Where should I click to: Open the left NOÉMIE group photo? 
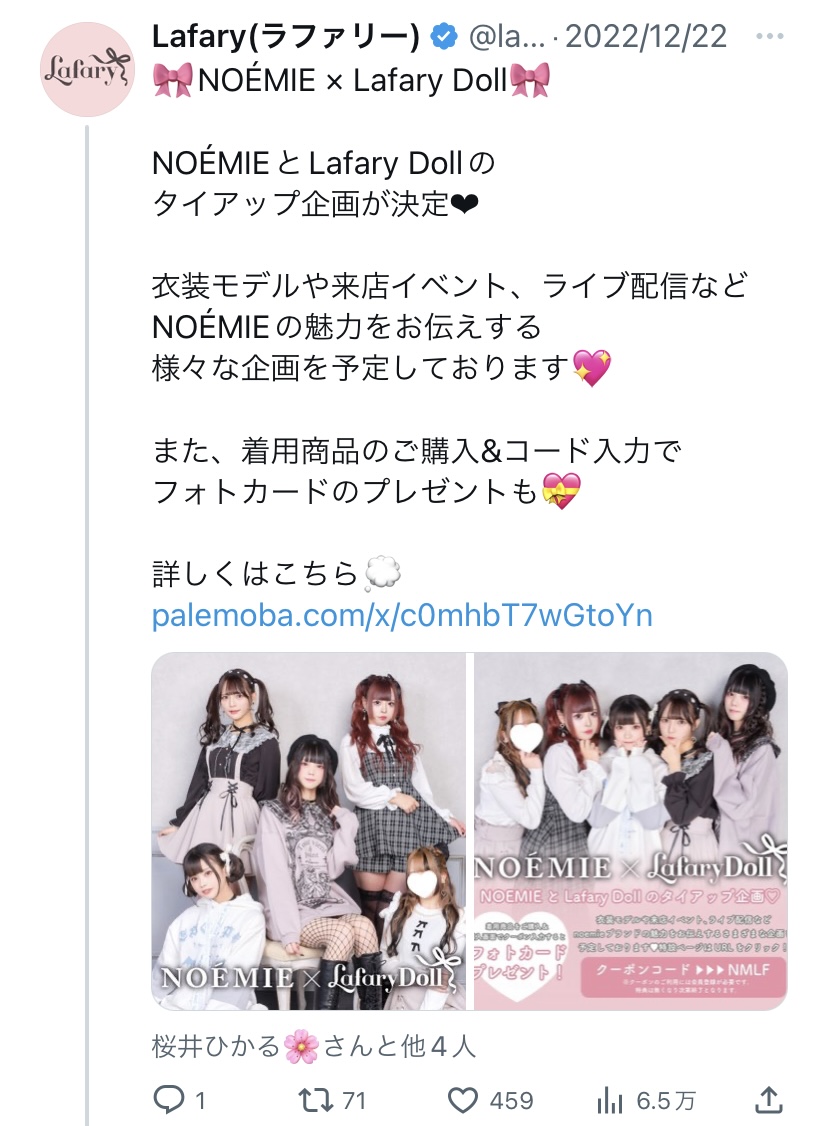(x=308, y=831)
